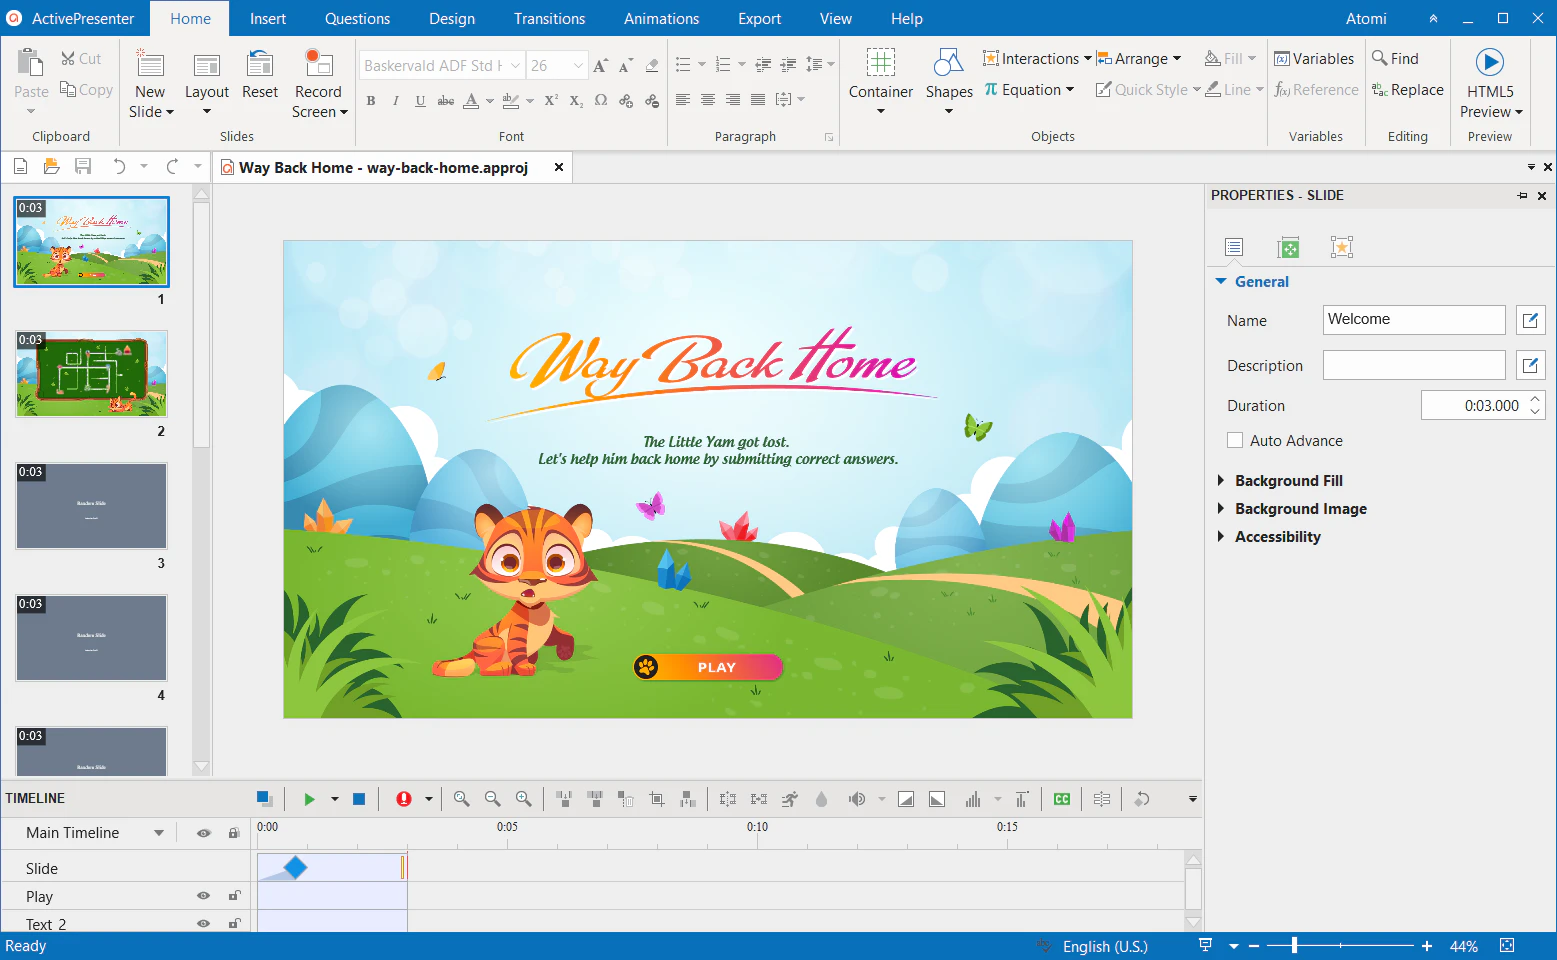The width and height of the screenshot is (1557, 960).
Task: Zoom in on the timeline
Action: pyautogui.click(x=523, y=798)
